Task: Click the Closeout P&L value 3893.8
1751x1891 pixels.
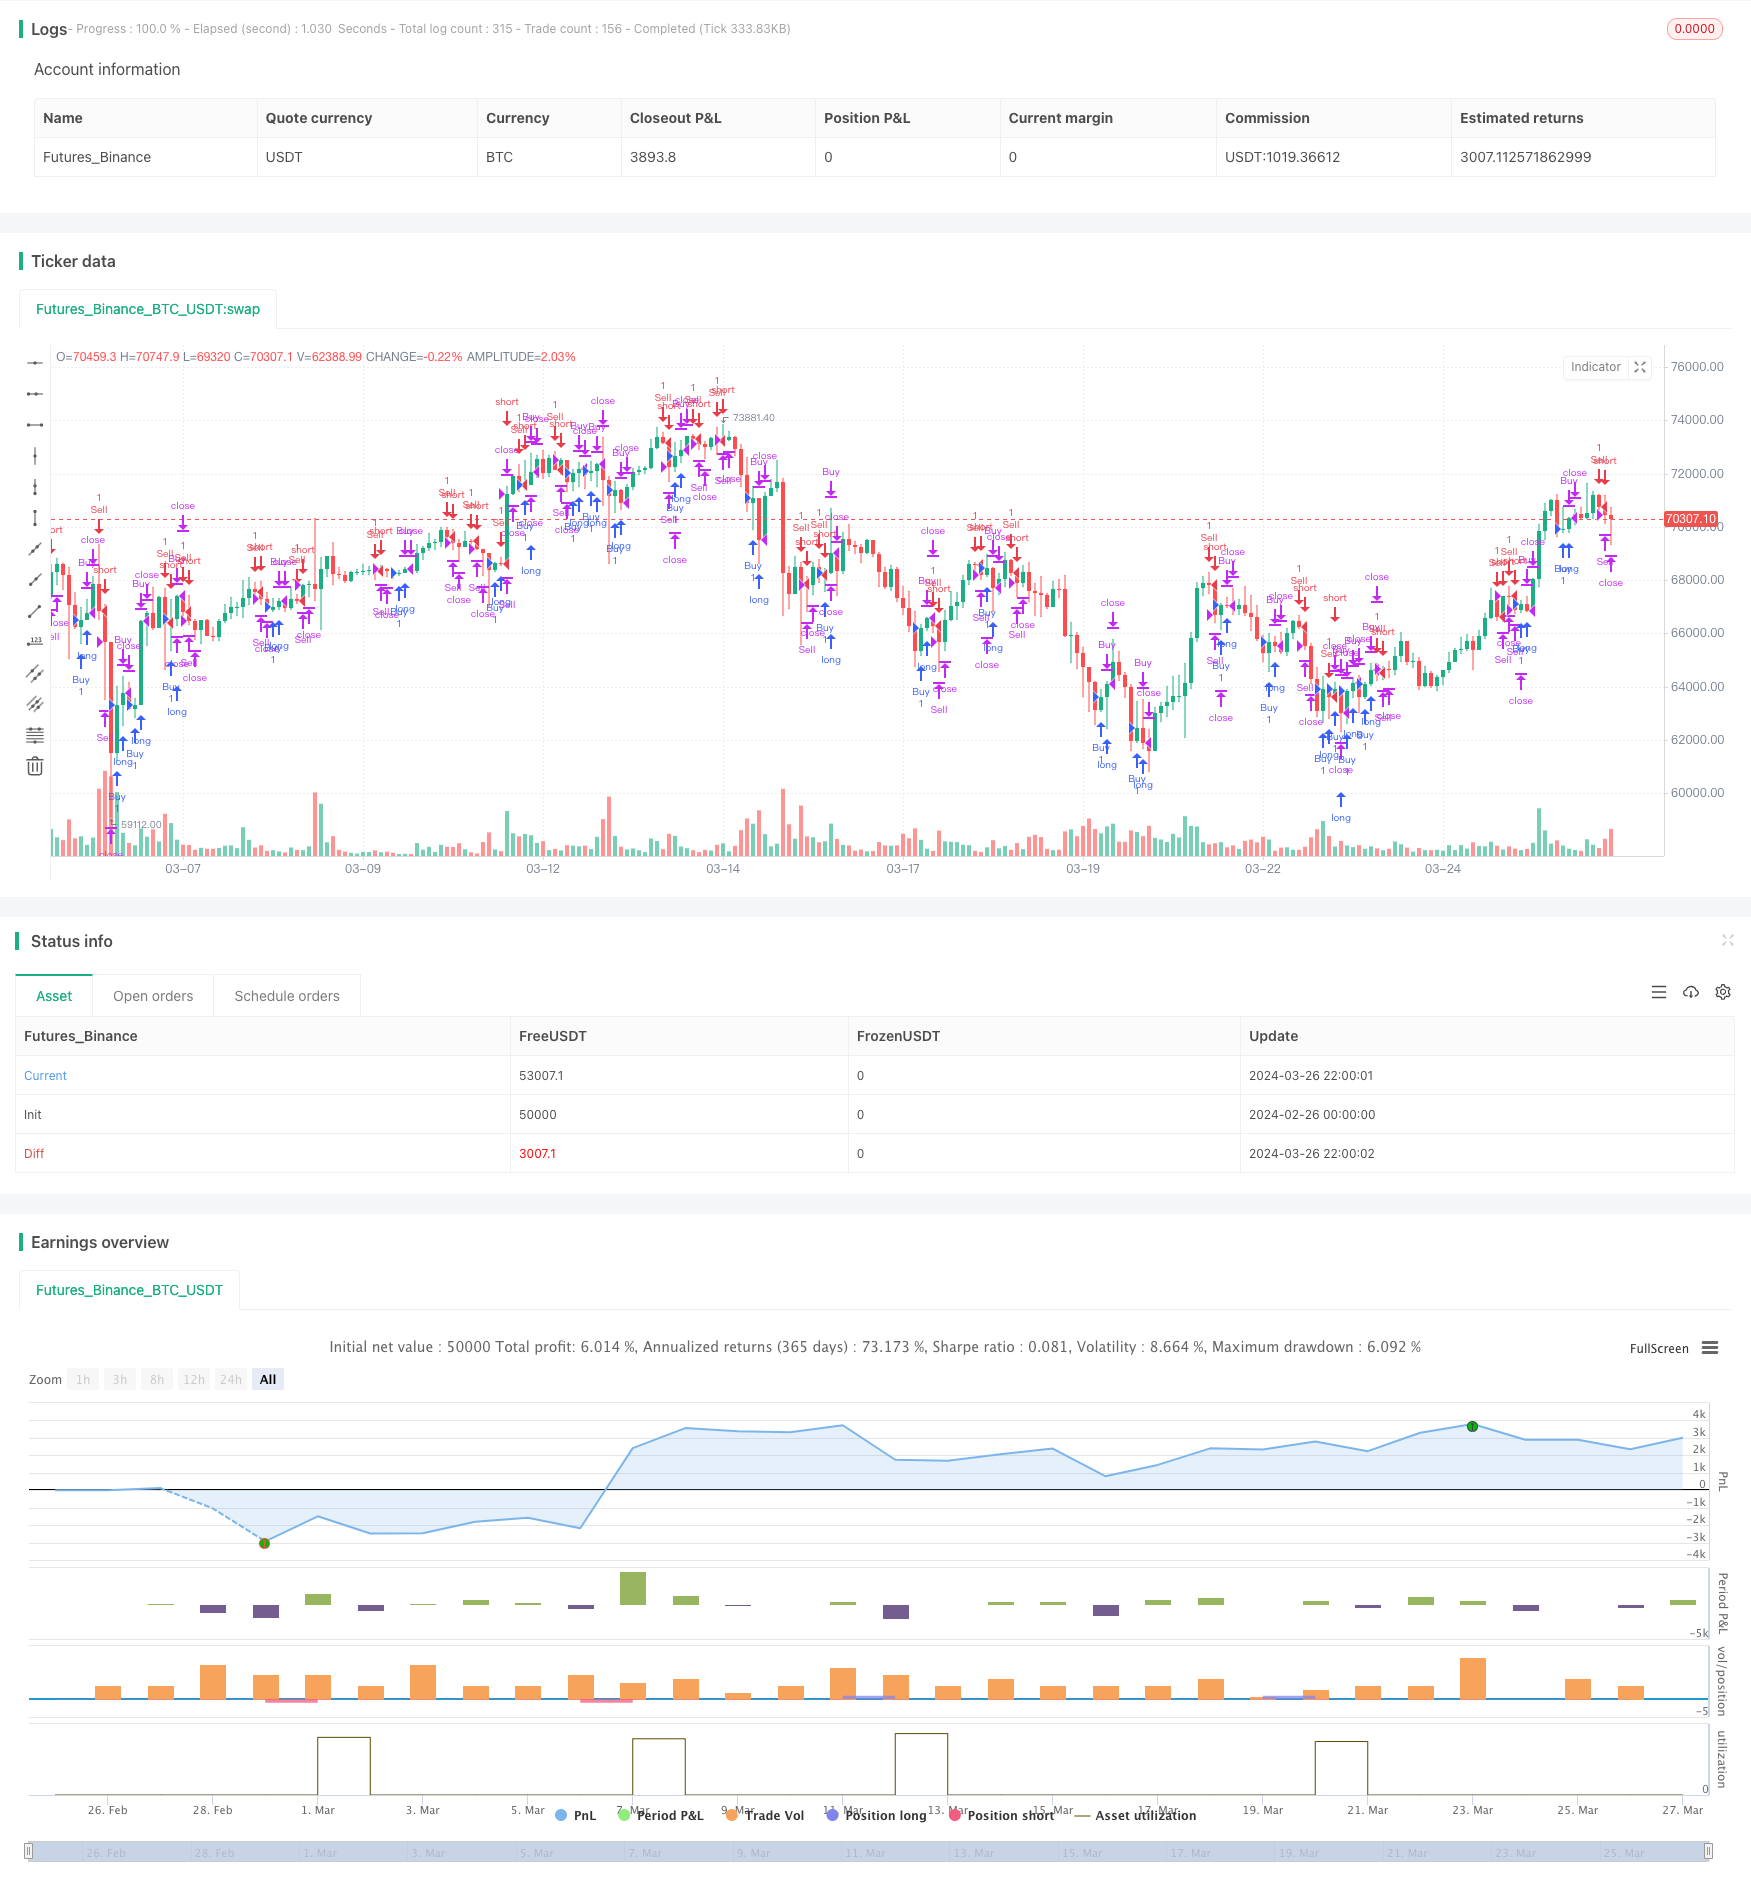Action: tap(653, 157)
